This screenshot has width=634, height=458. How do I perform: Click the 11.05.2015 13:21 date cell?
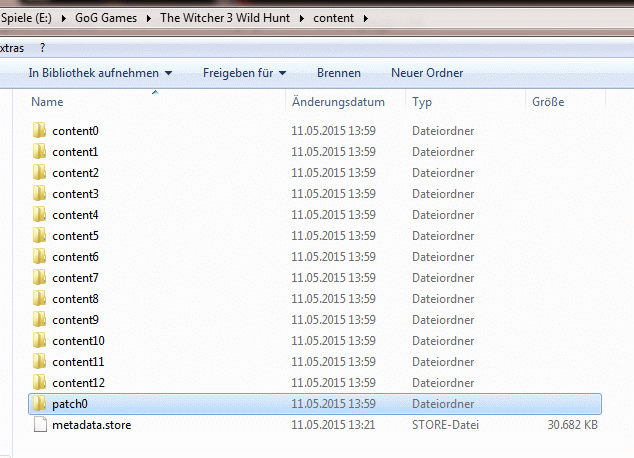click(333, 425)
